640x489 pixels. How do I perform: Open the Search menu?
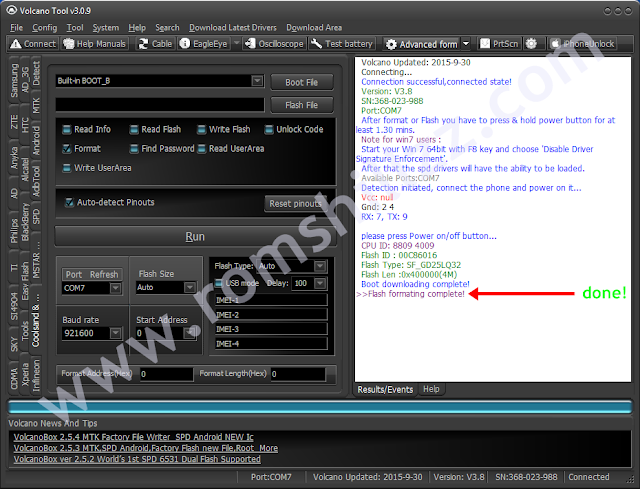coord(167,27)
